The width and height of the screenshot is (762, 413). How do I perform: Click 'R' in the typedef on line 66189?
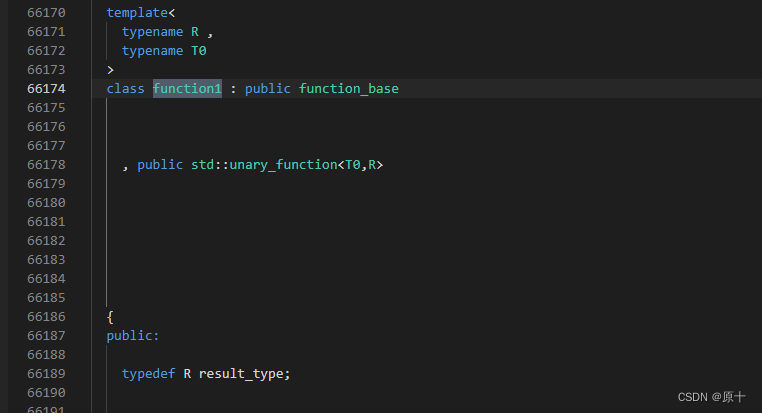click(x=187, y=374)
